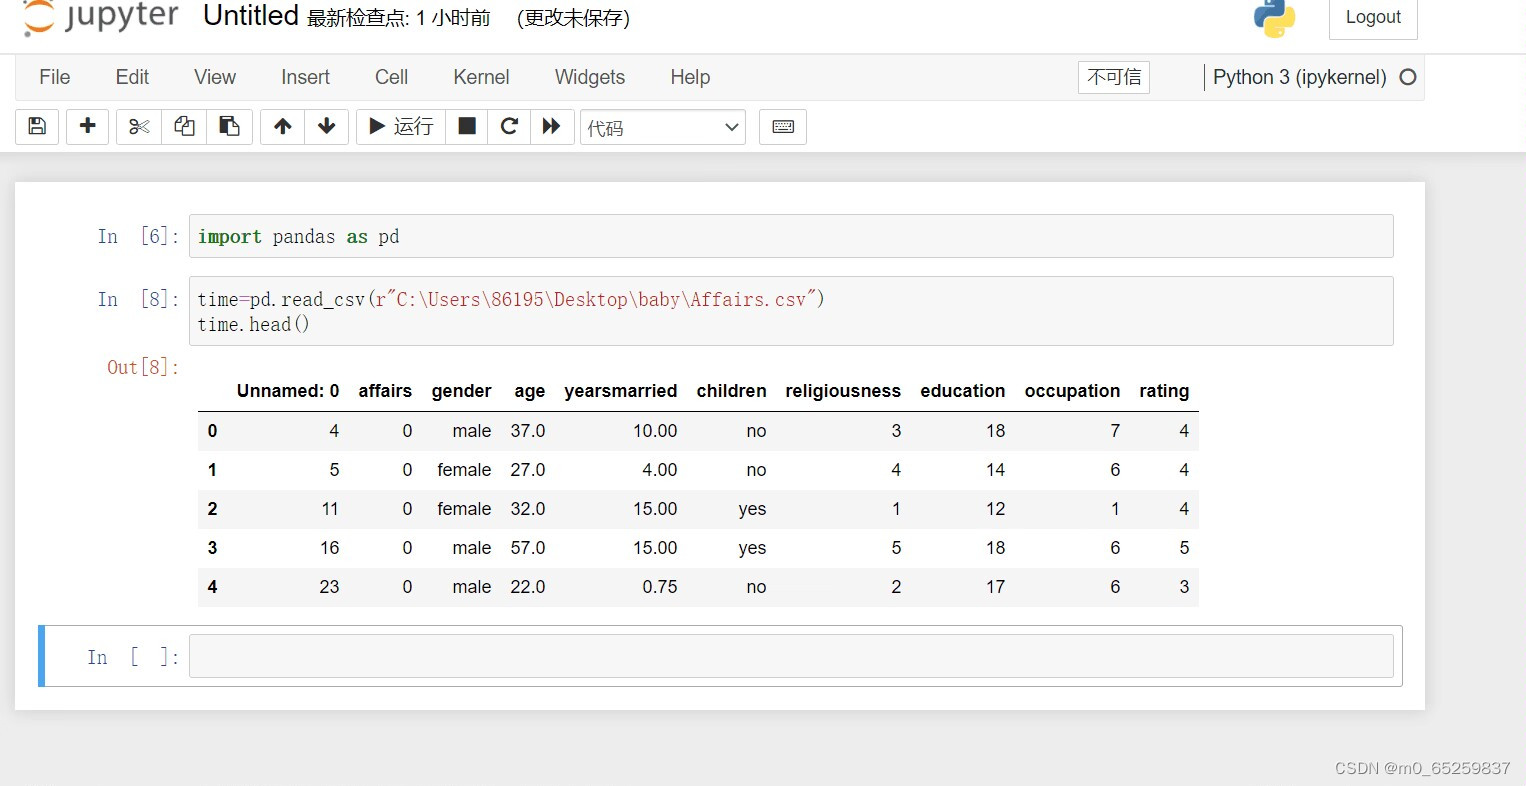Interrupt the kernel with stop icon

coord(465,126)
